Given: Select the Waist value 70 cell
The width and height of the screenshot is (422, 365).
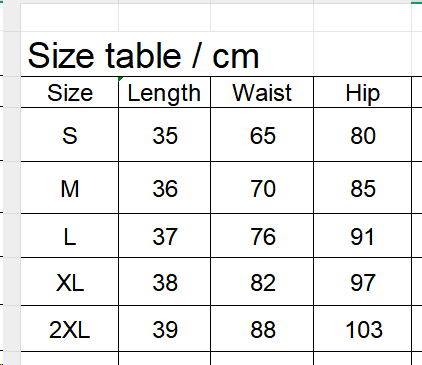Looking at the screenshot, I should click(x=262, y=188).
